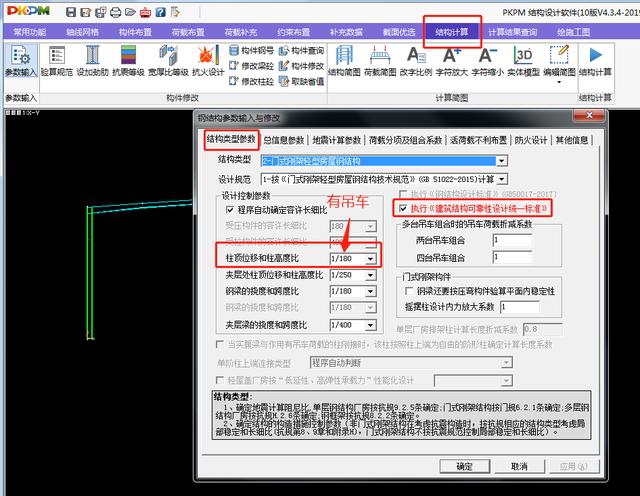Click the 编辑简图 edit diagram tool
640x496 pixels.
(559, 61)
